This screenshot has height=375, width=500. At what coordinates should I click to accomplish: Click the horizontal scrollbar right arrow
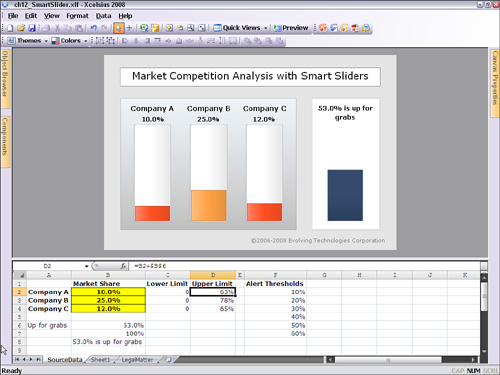click(473, 360)
